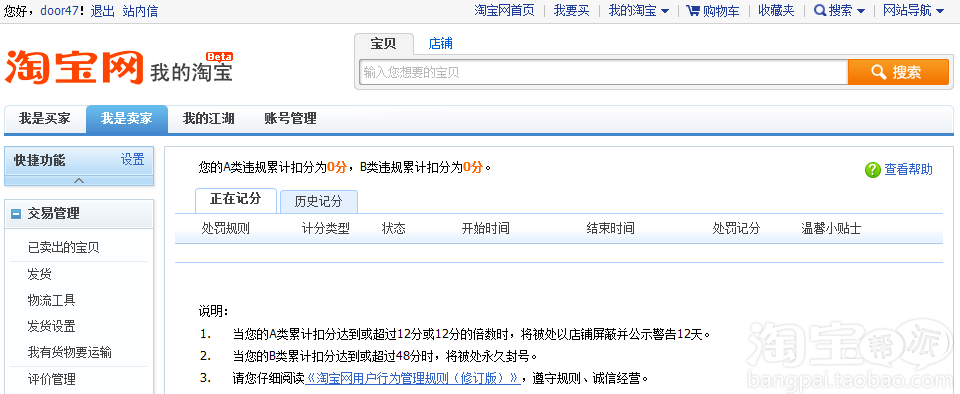This screenshot has height=394, width=960.
Task: Click the orange 搜索 button
Action: click(x=898, y=72)
